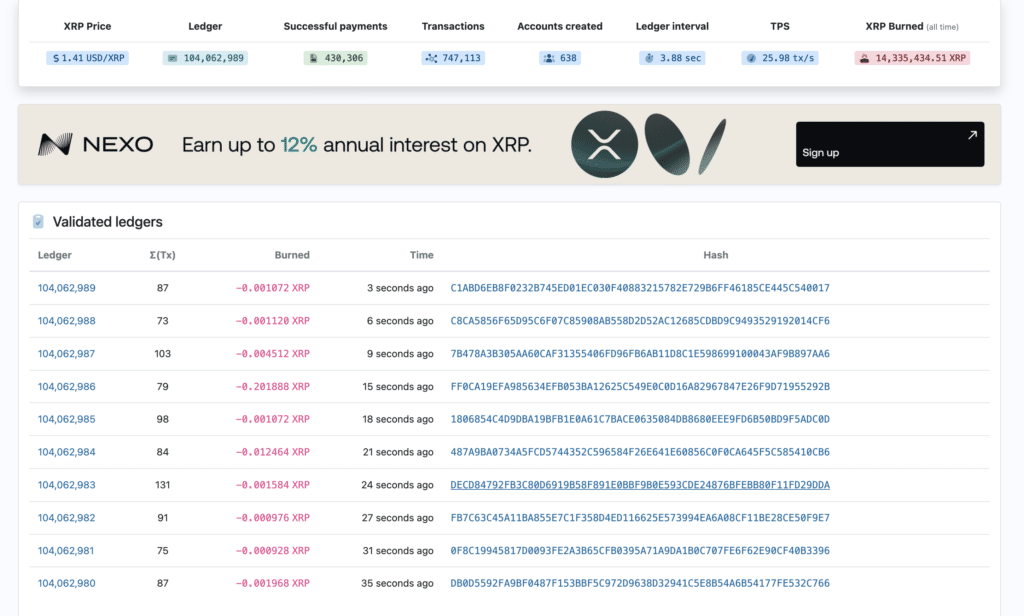Open ledger 104,062,988 link
Viewport: 1024px width, 616px height.
coord(67,321)
